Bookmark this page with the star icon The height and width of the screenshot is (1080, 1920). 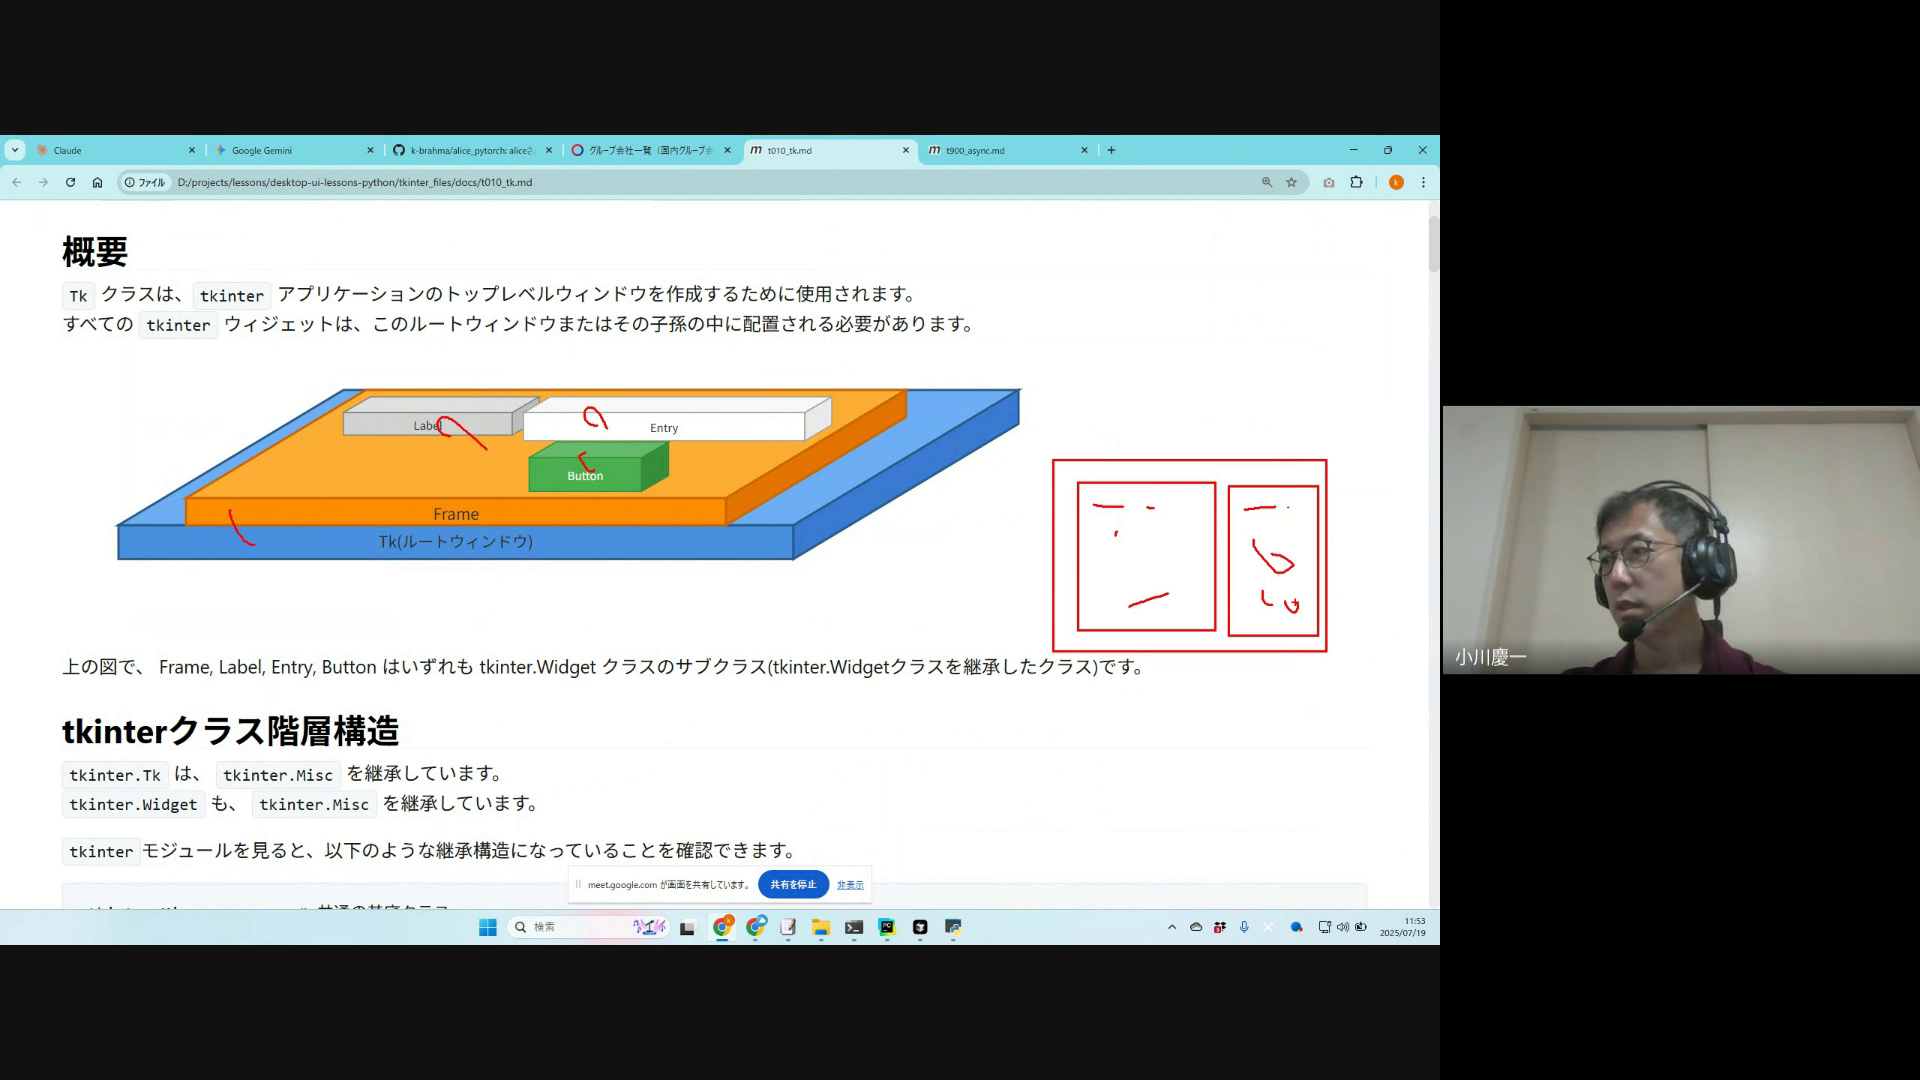(1291, 182)
